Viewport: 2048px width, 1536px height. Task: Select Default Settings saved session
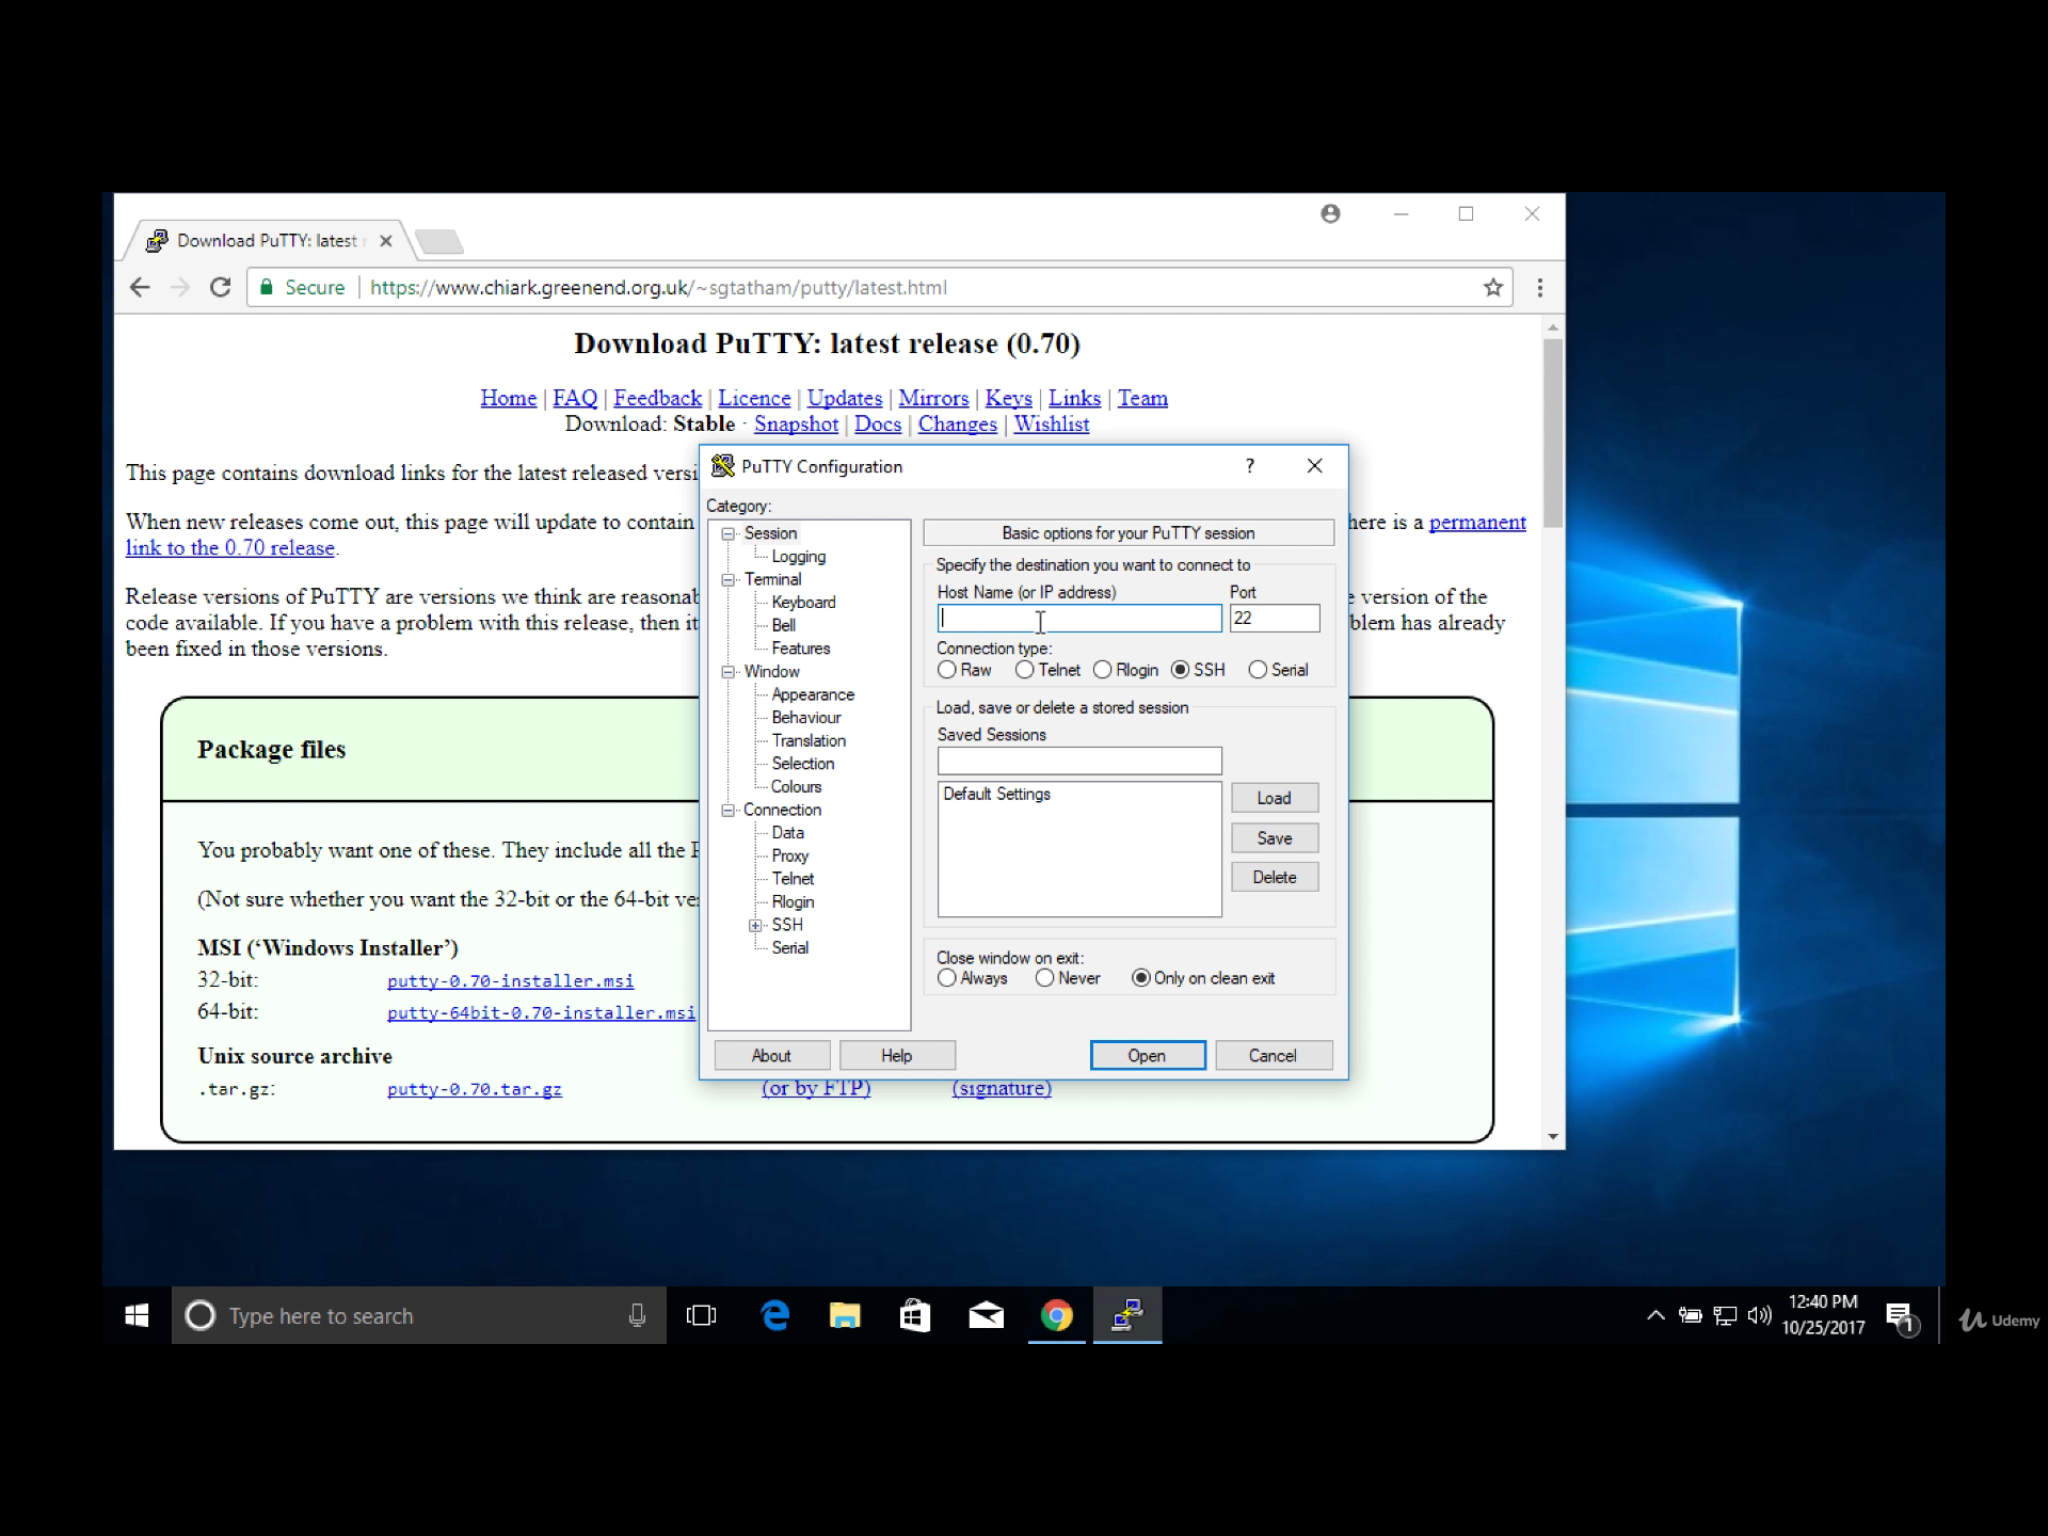[997, 794]
